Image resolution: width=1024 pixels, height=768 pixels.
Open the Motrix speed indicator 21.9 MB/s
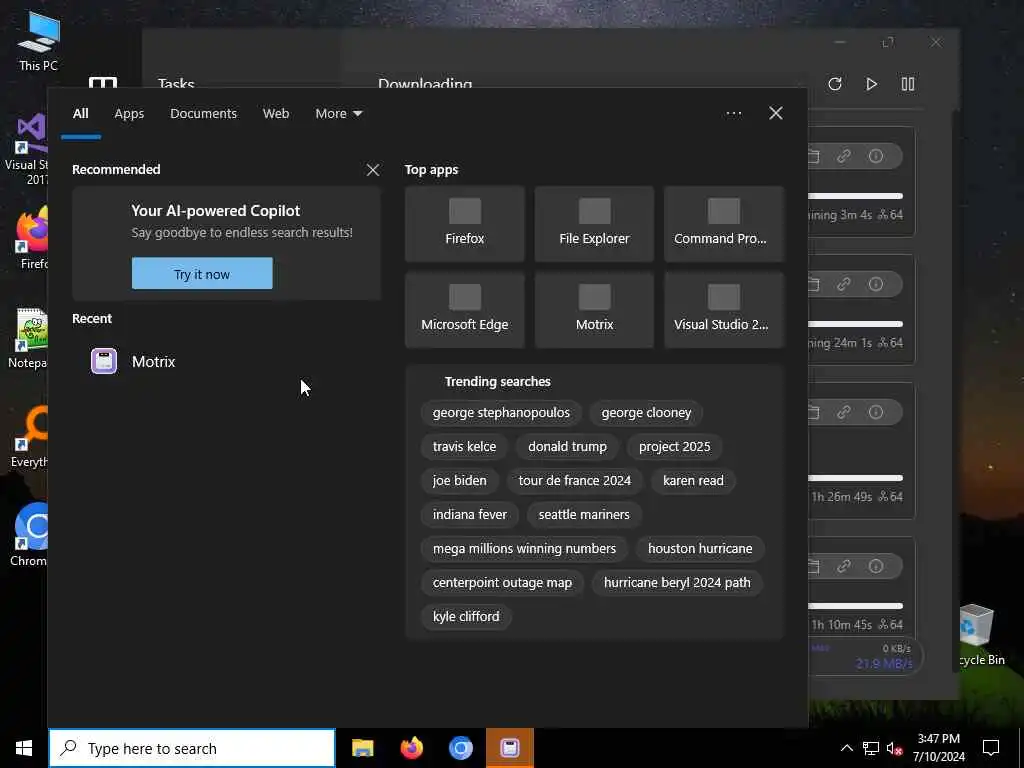tap(865, 656)
